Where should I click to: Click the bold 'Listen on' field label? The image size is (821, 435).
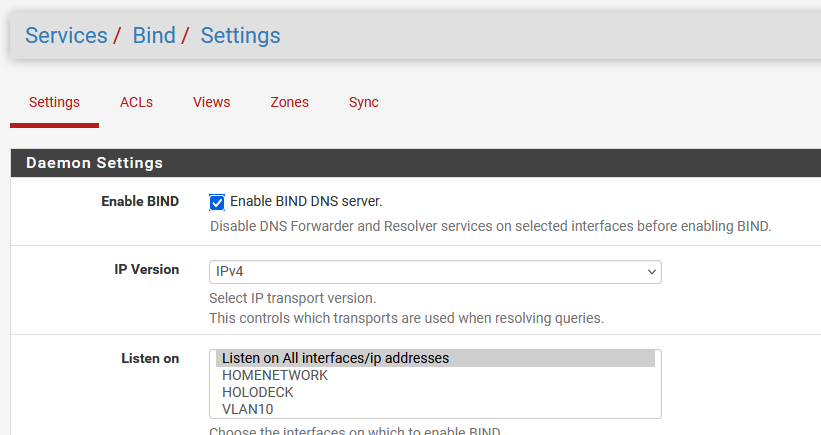[x=150, y=358]
